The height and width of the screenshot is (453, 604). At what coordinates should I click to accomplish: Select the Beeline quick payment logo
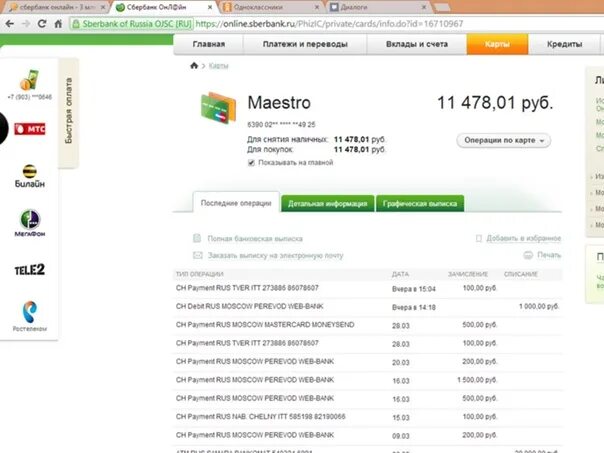[30, 176]
